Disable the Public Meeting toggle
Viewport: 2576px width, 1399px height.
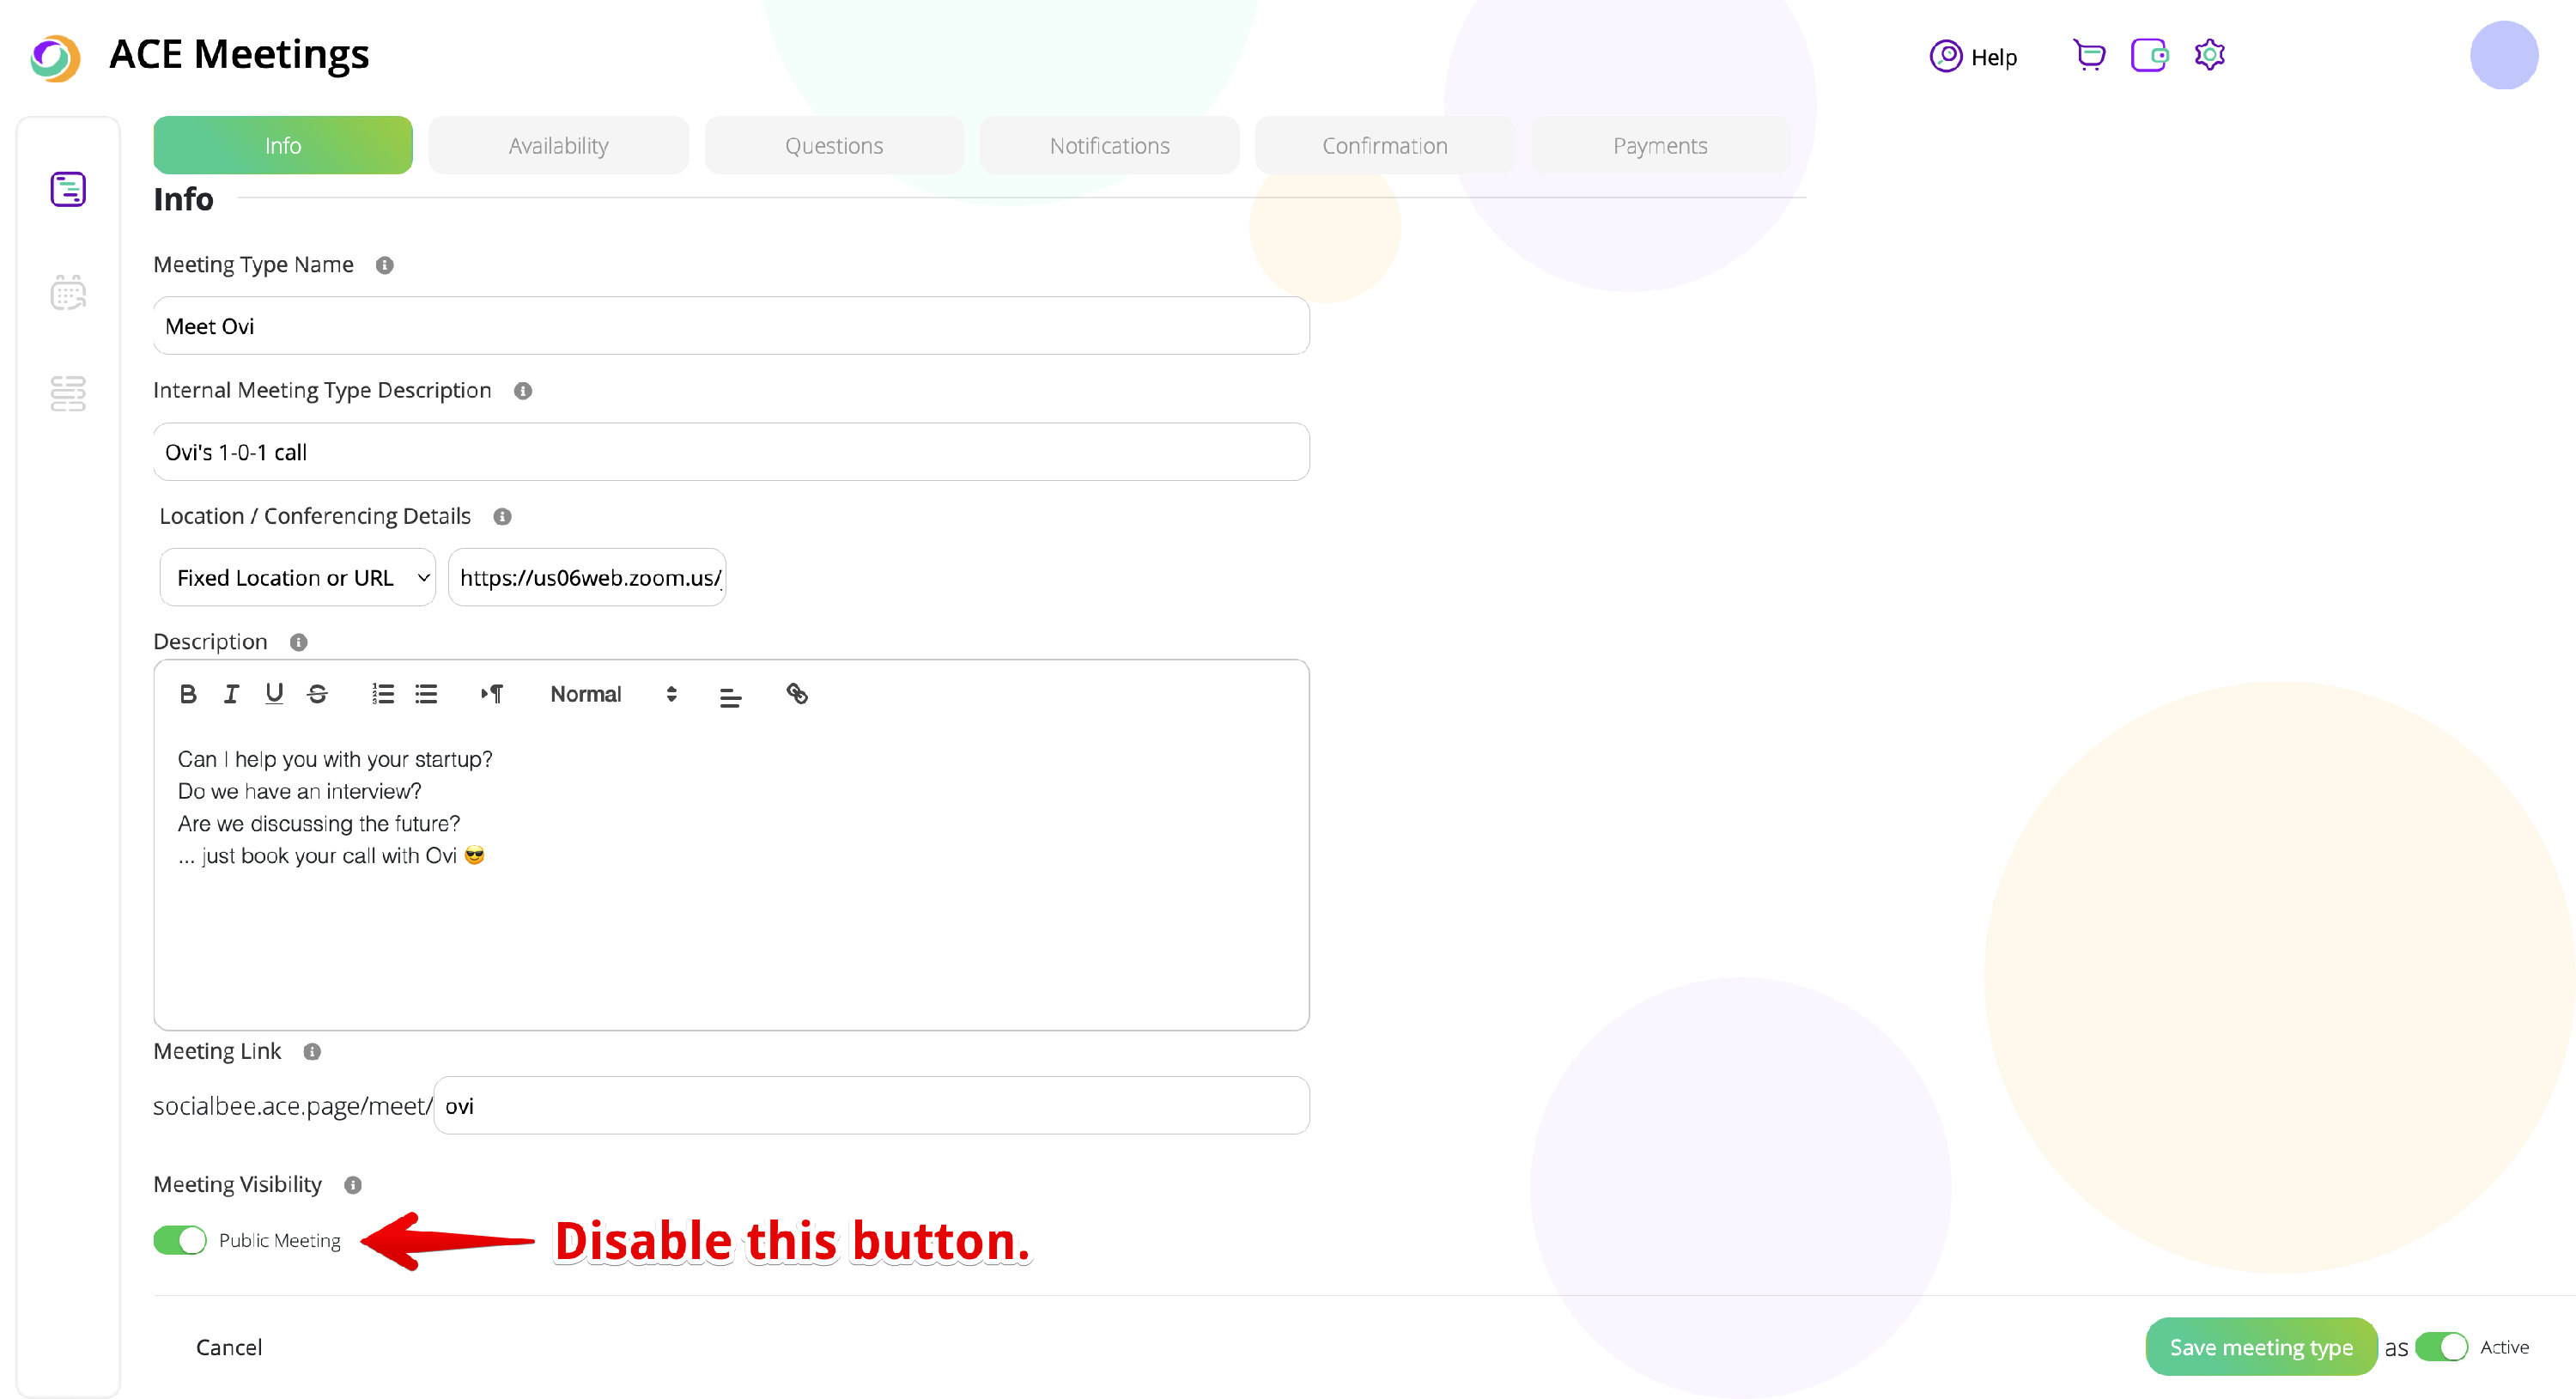[x=180, y=1240]
